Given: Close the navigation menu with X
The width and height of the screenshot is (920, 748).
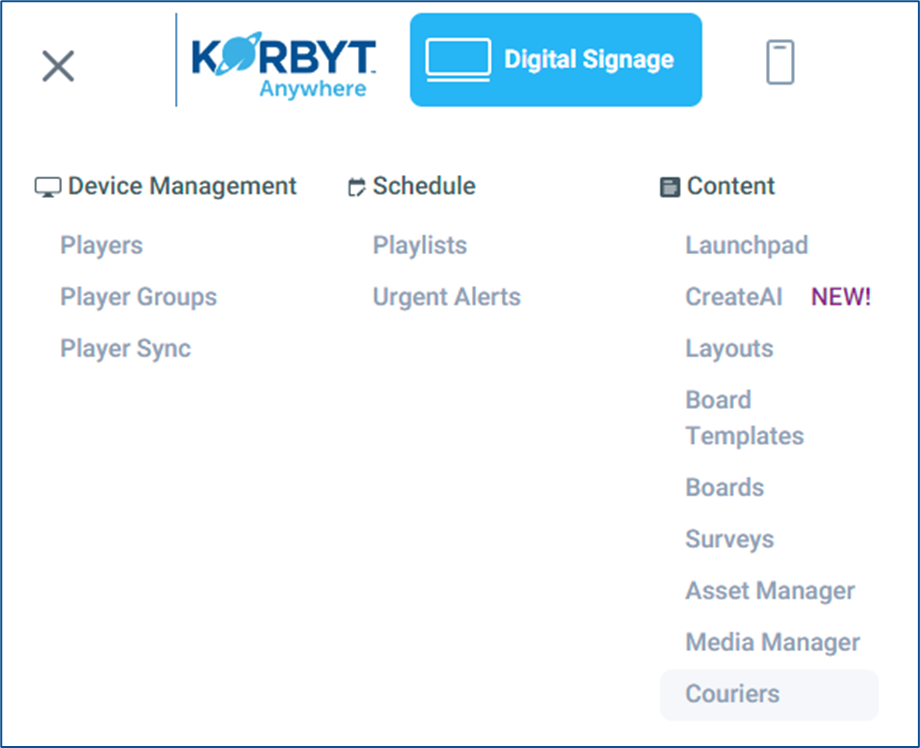Looking at the screenshot, I should 58,66.
